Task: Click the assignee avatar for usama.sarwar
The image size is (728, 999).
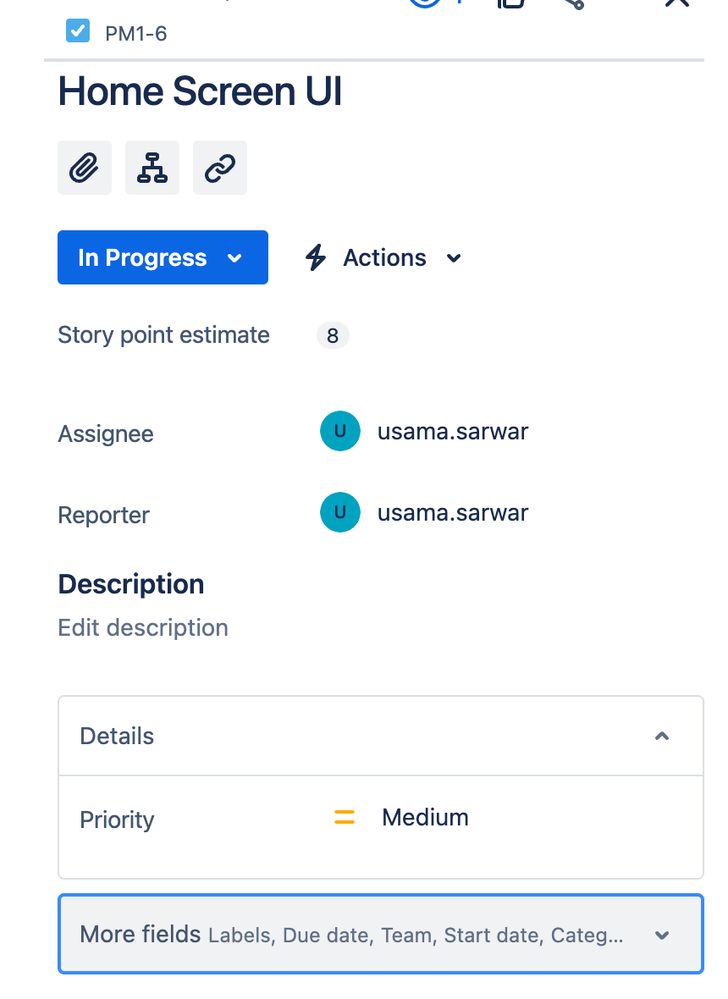Action: pyautogui.click(x=340, y=431)
